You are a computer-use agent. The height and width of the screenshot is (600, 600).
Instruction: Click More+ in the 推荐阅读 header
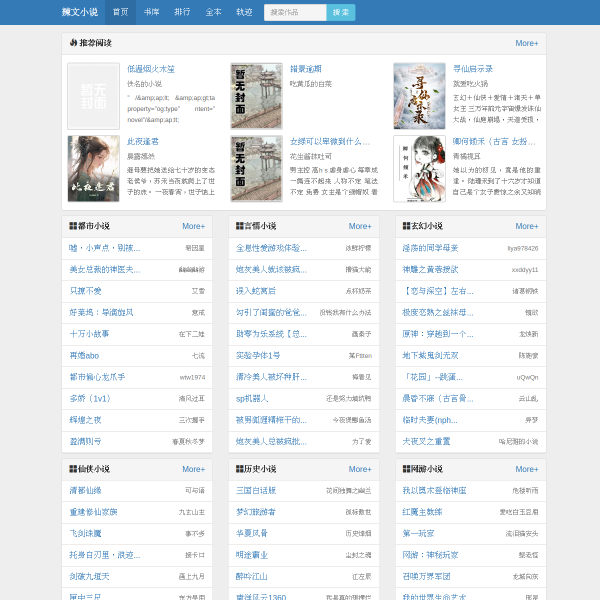click(527, 43)
